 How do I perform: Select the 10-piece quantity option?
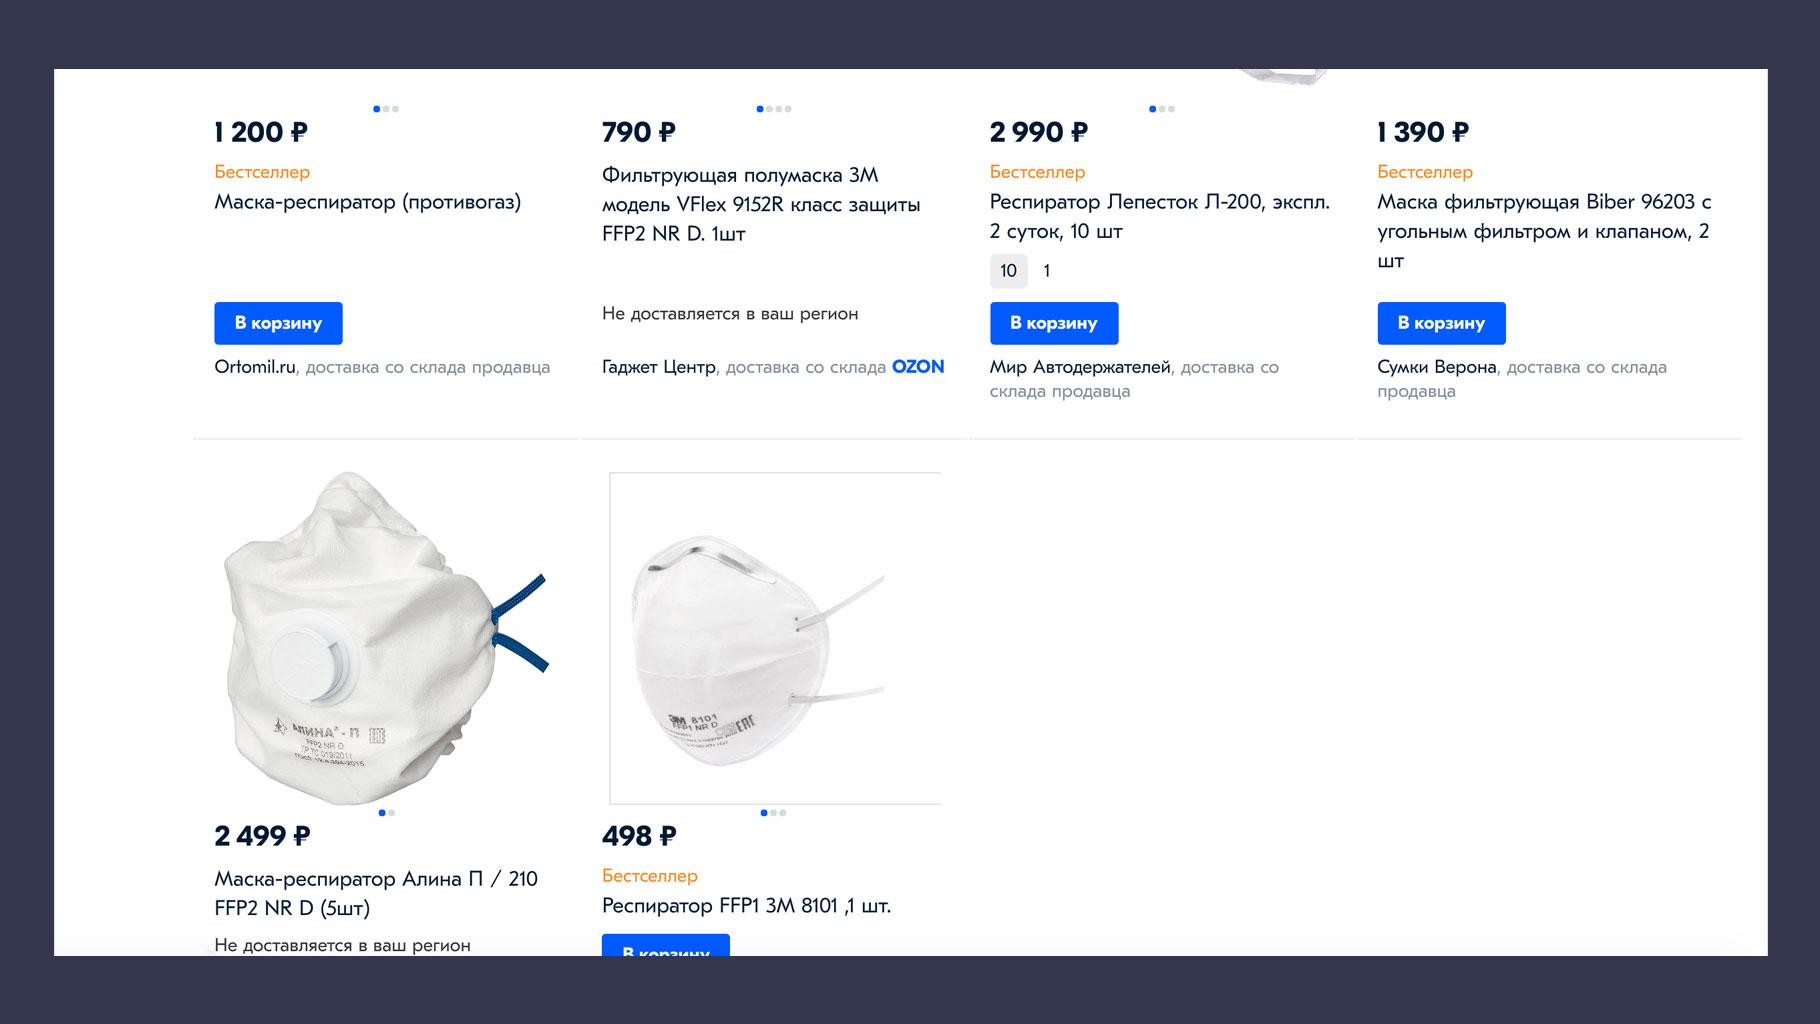click(x=1008, y=271)
